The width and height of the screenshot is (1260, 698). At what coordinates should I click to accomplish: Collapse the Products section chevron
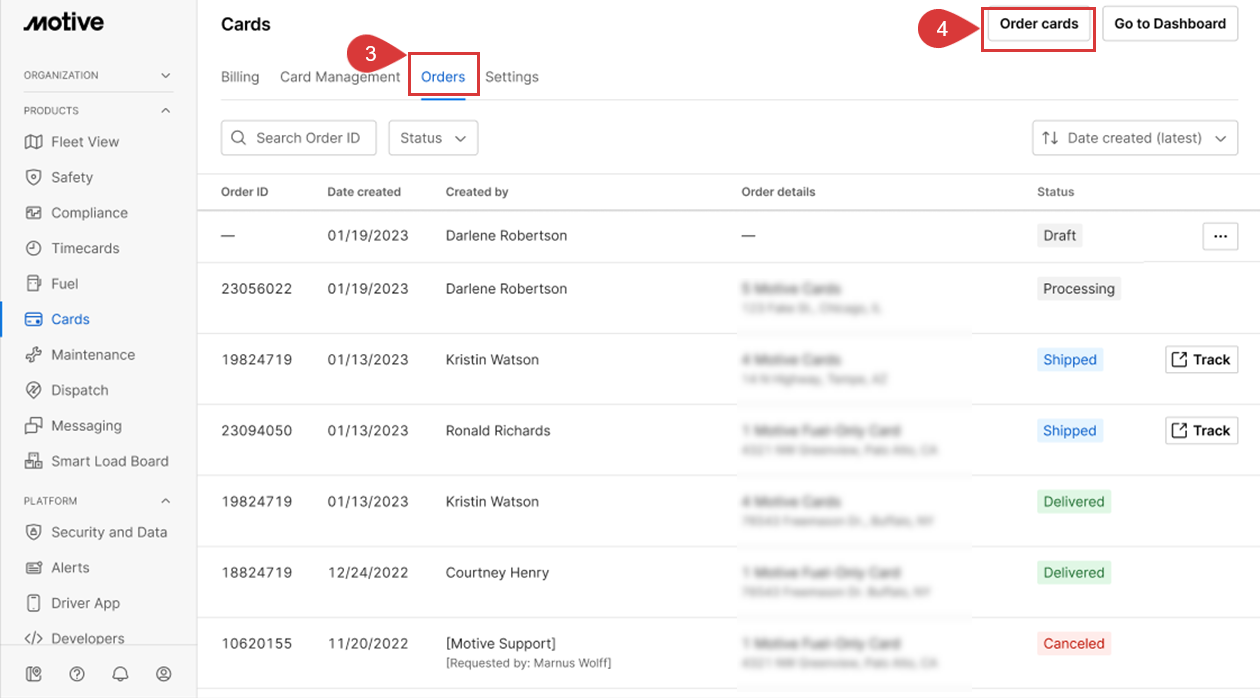[x=166, y=111]
